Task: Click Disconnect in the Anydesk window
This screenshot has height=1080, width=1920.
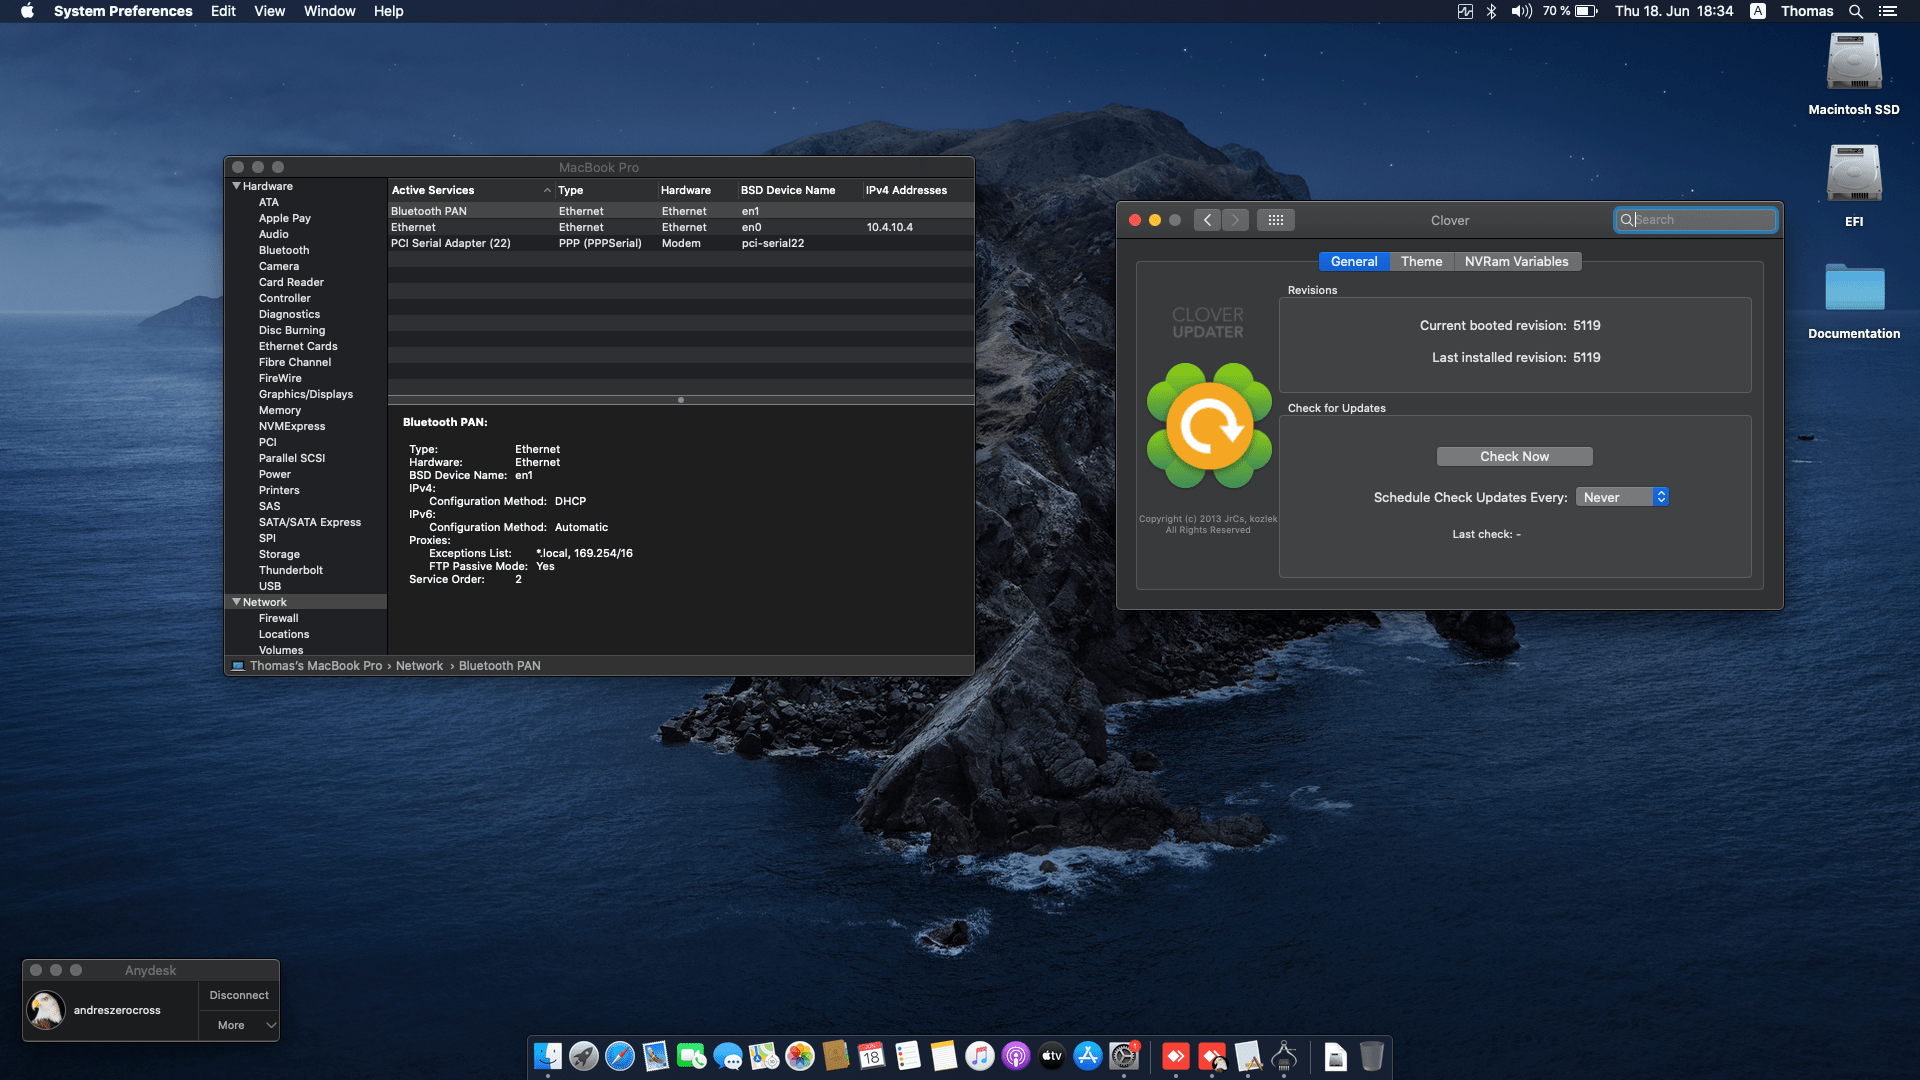Action: point(239,995)
